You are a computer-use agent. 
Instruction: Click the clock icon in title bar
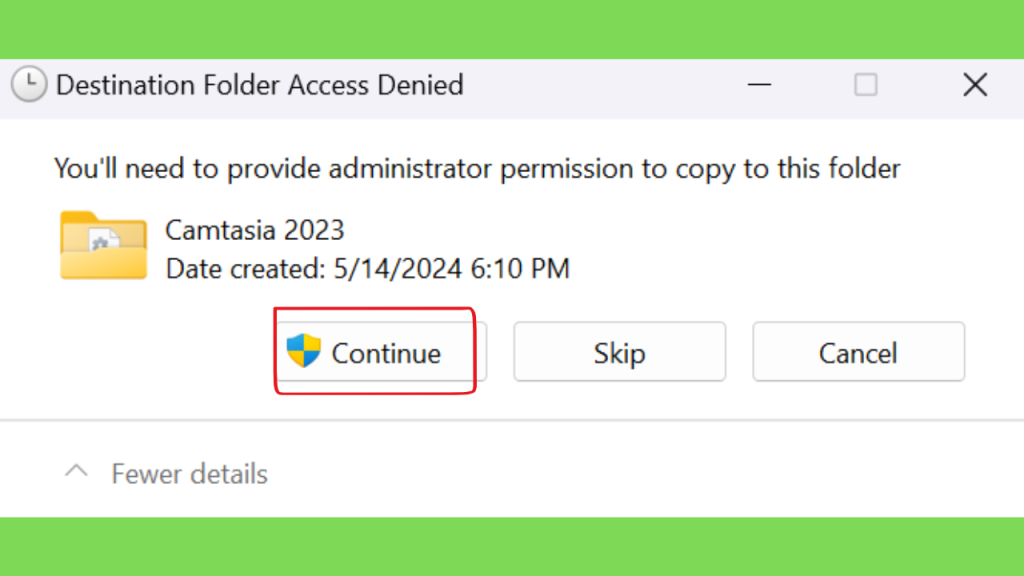[x=29, y=84]
